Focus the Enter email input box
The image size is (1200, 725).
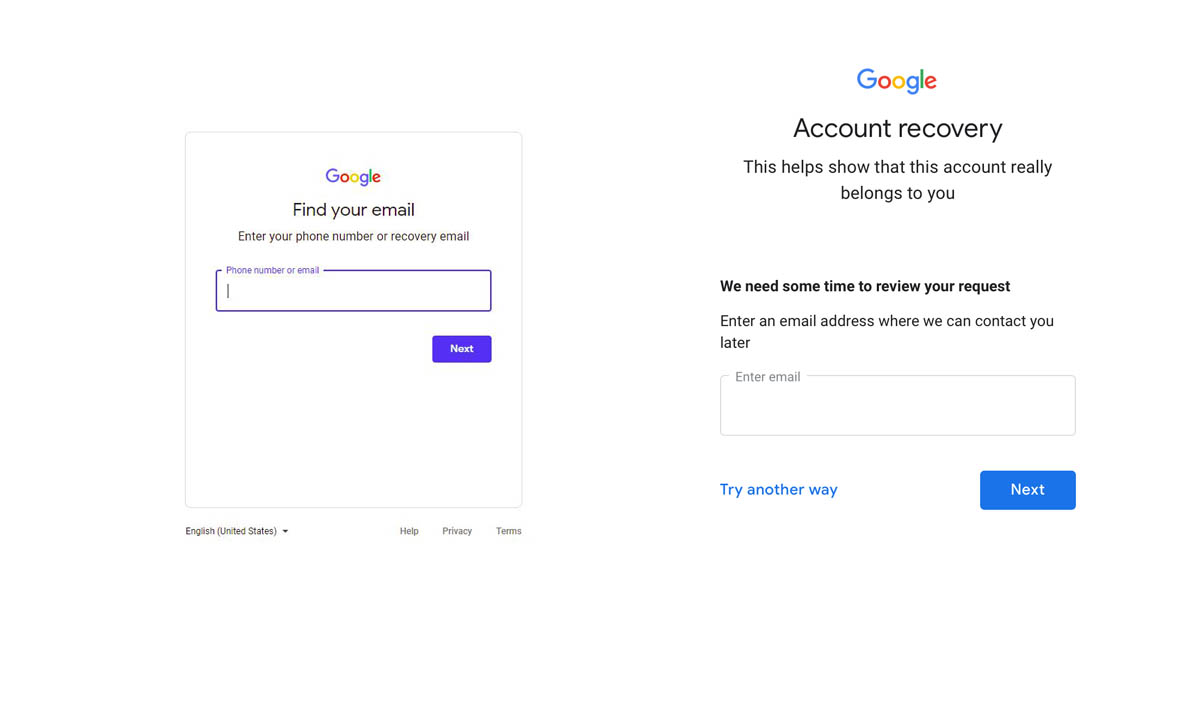897,405
